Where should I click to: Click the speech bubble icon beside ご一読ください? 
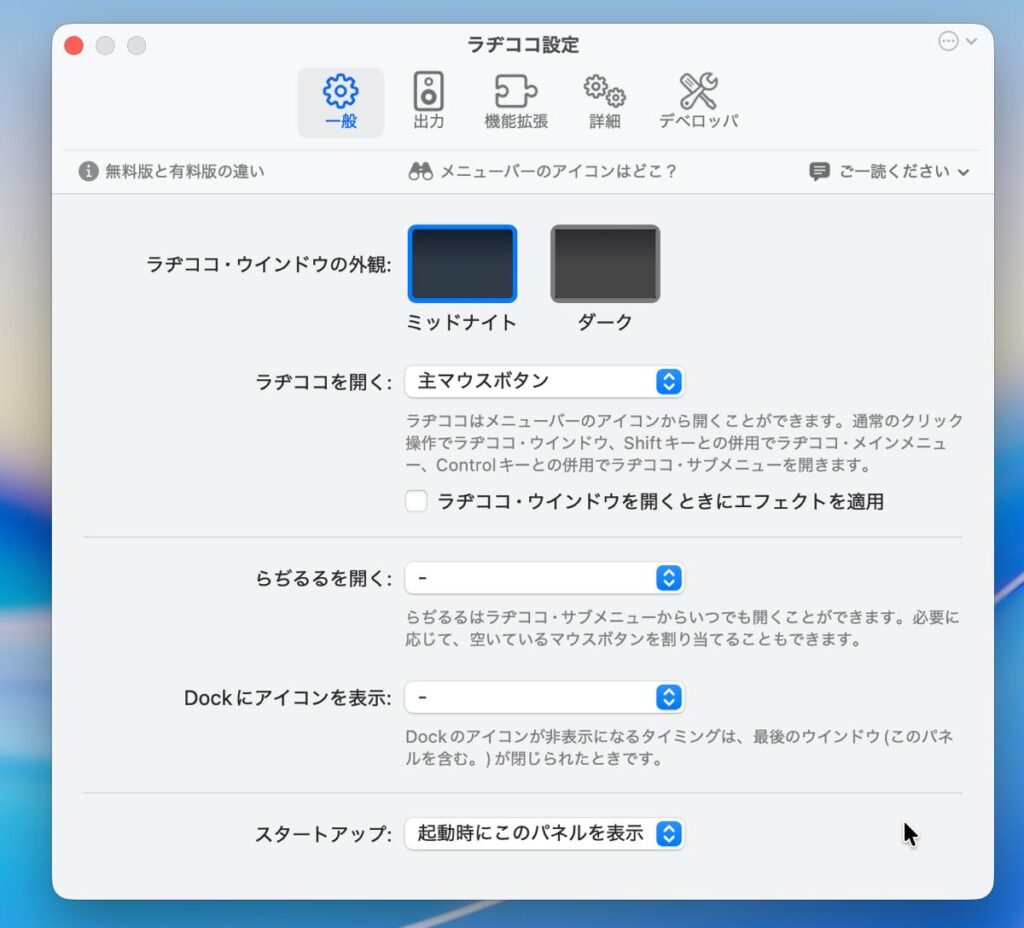(819, 171)
